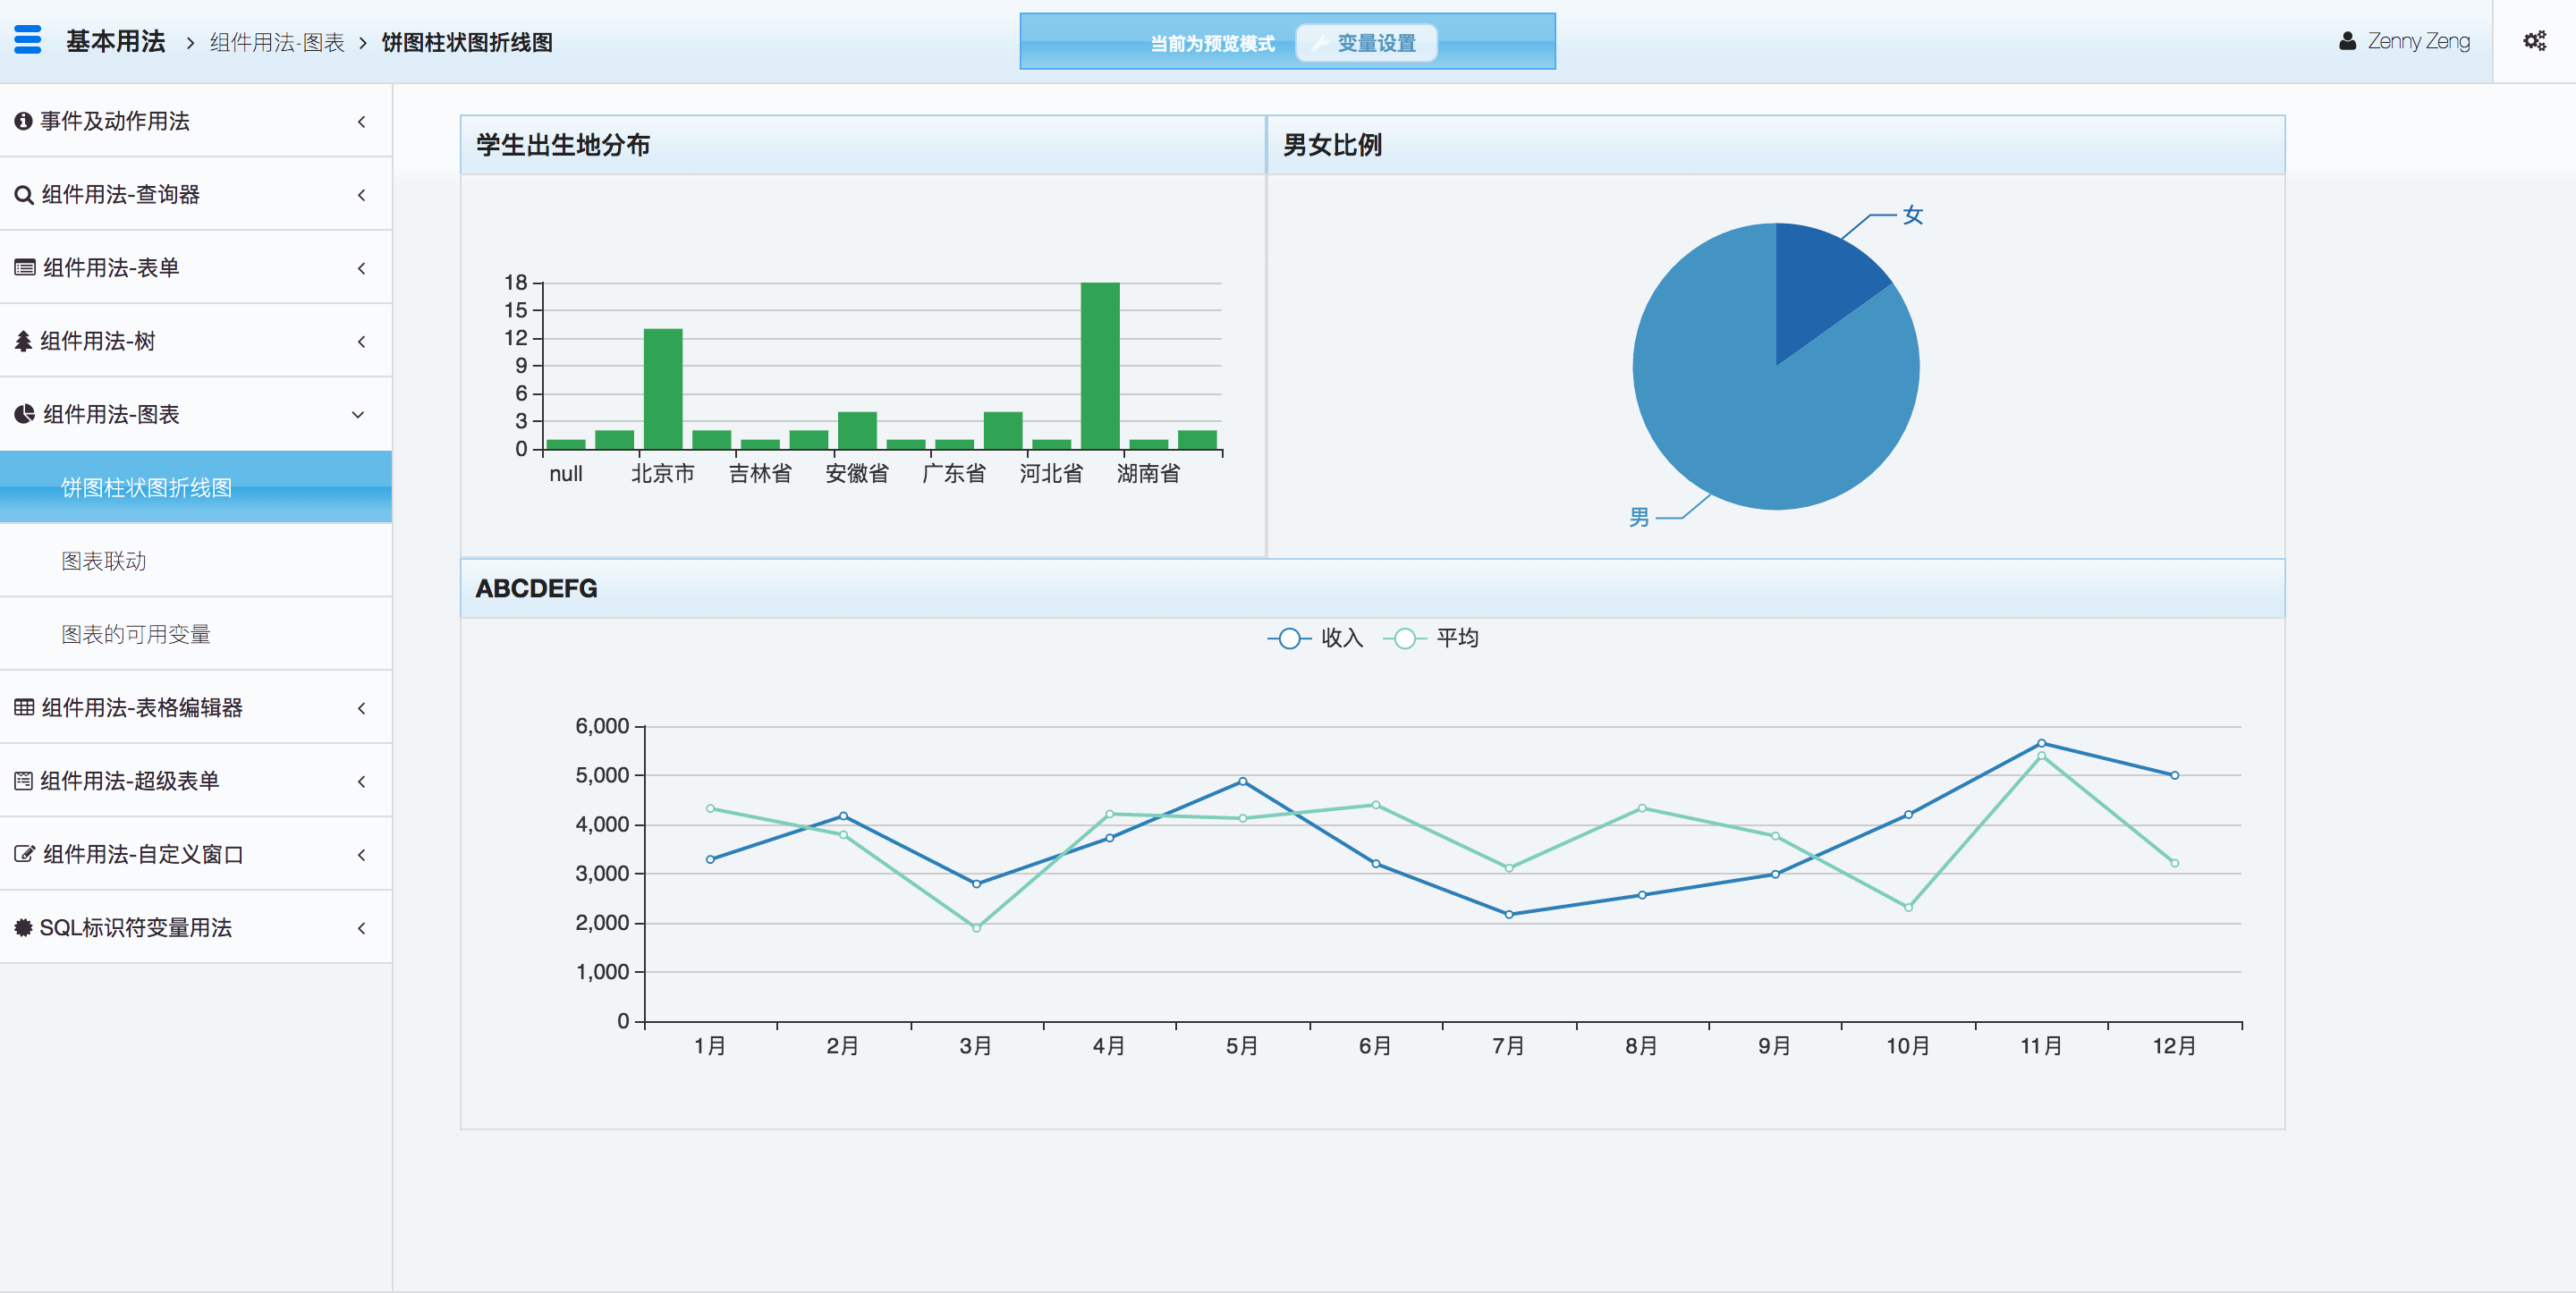Click the 变量设置 button

[1365, 43]
